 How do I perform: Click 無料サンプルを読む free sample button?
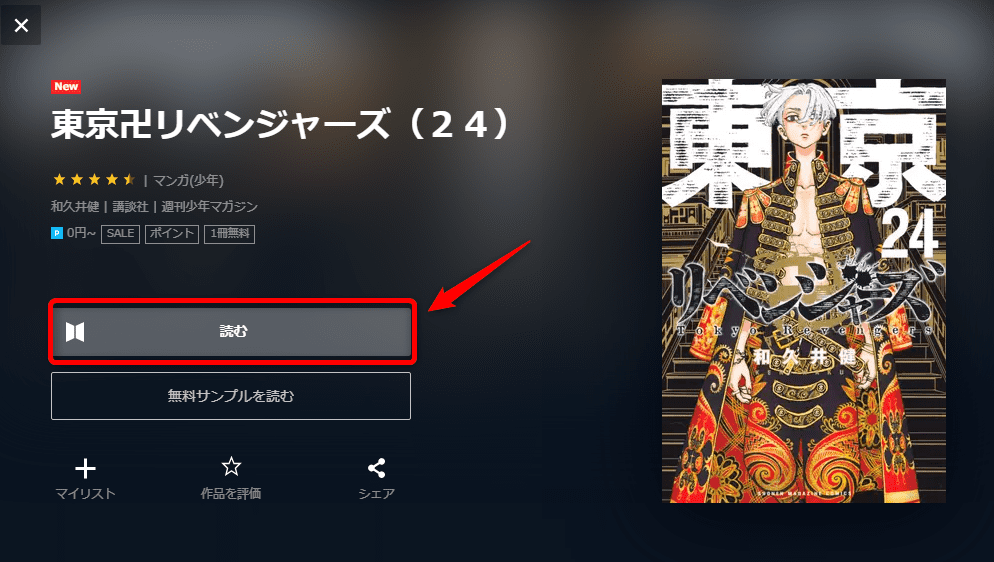click(x=231, y=396)
